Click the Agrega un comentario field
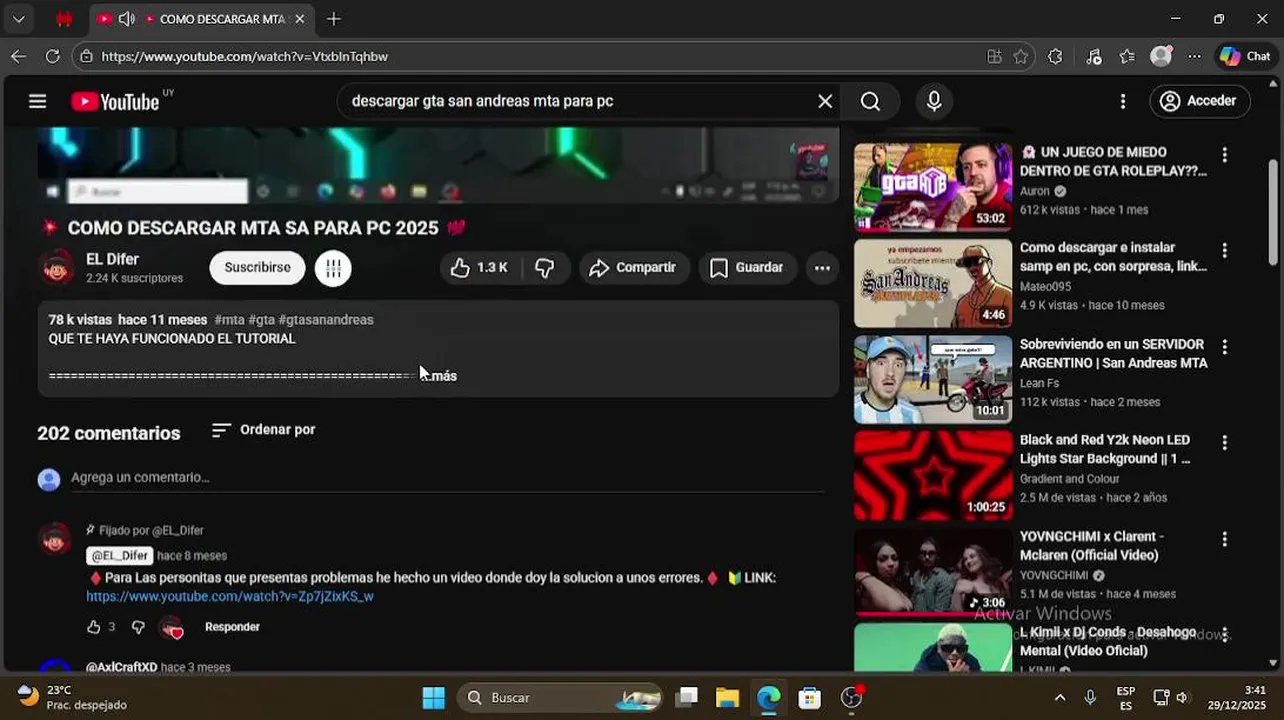1284x720 pixels. coord(447,478)
